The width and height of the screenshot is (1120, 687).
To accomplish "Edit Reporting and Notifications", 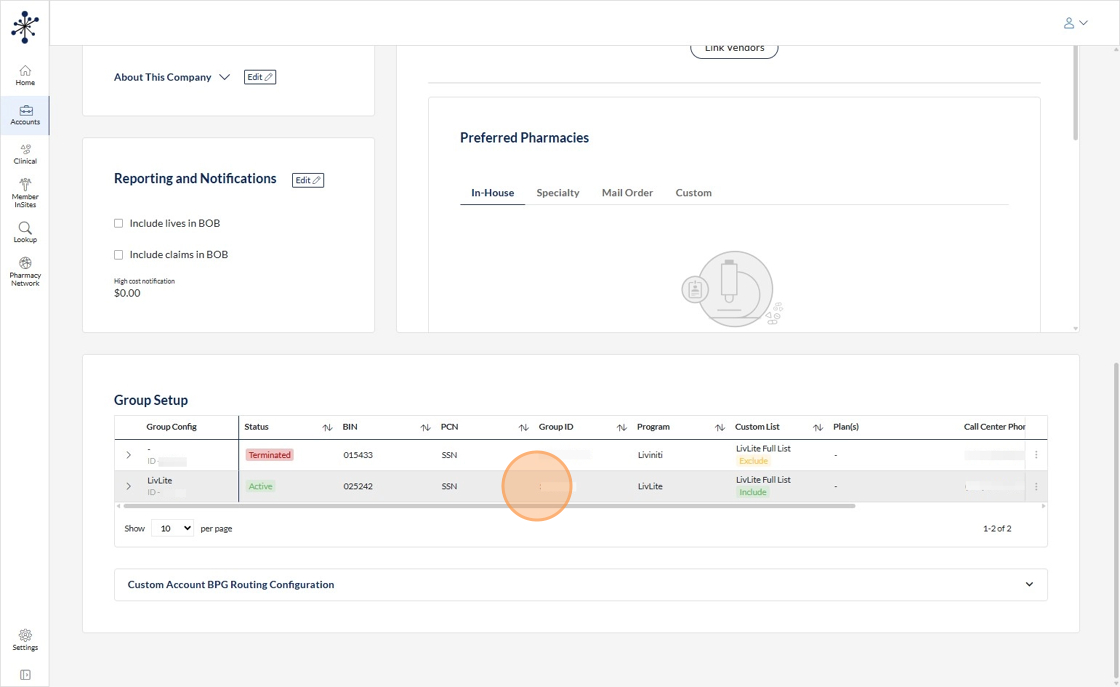I will [x=308, y=180].
